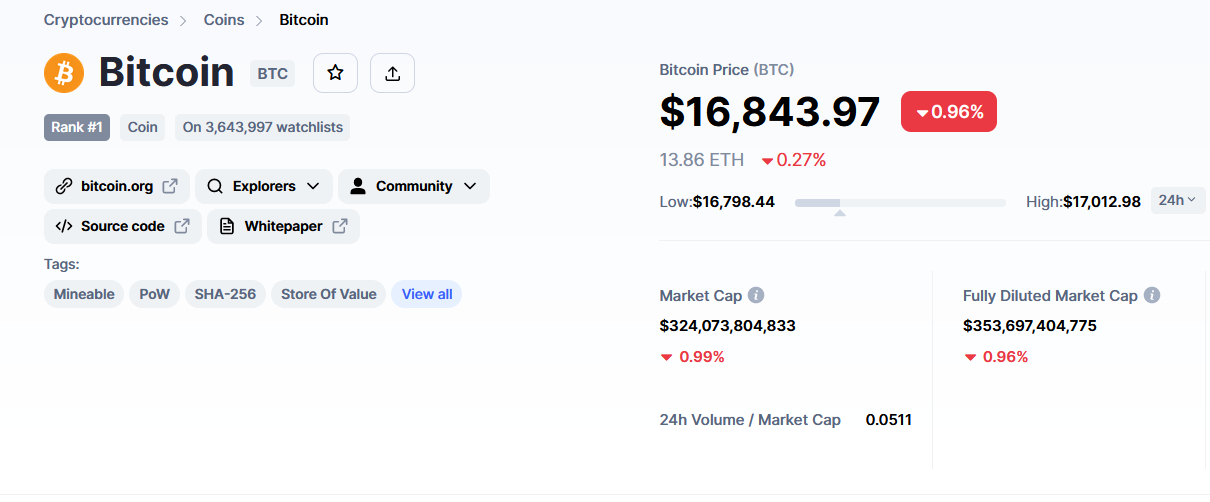Click the $16,843.97 price value

770,112
